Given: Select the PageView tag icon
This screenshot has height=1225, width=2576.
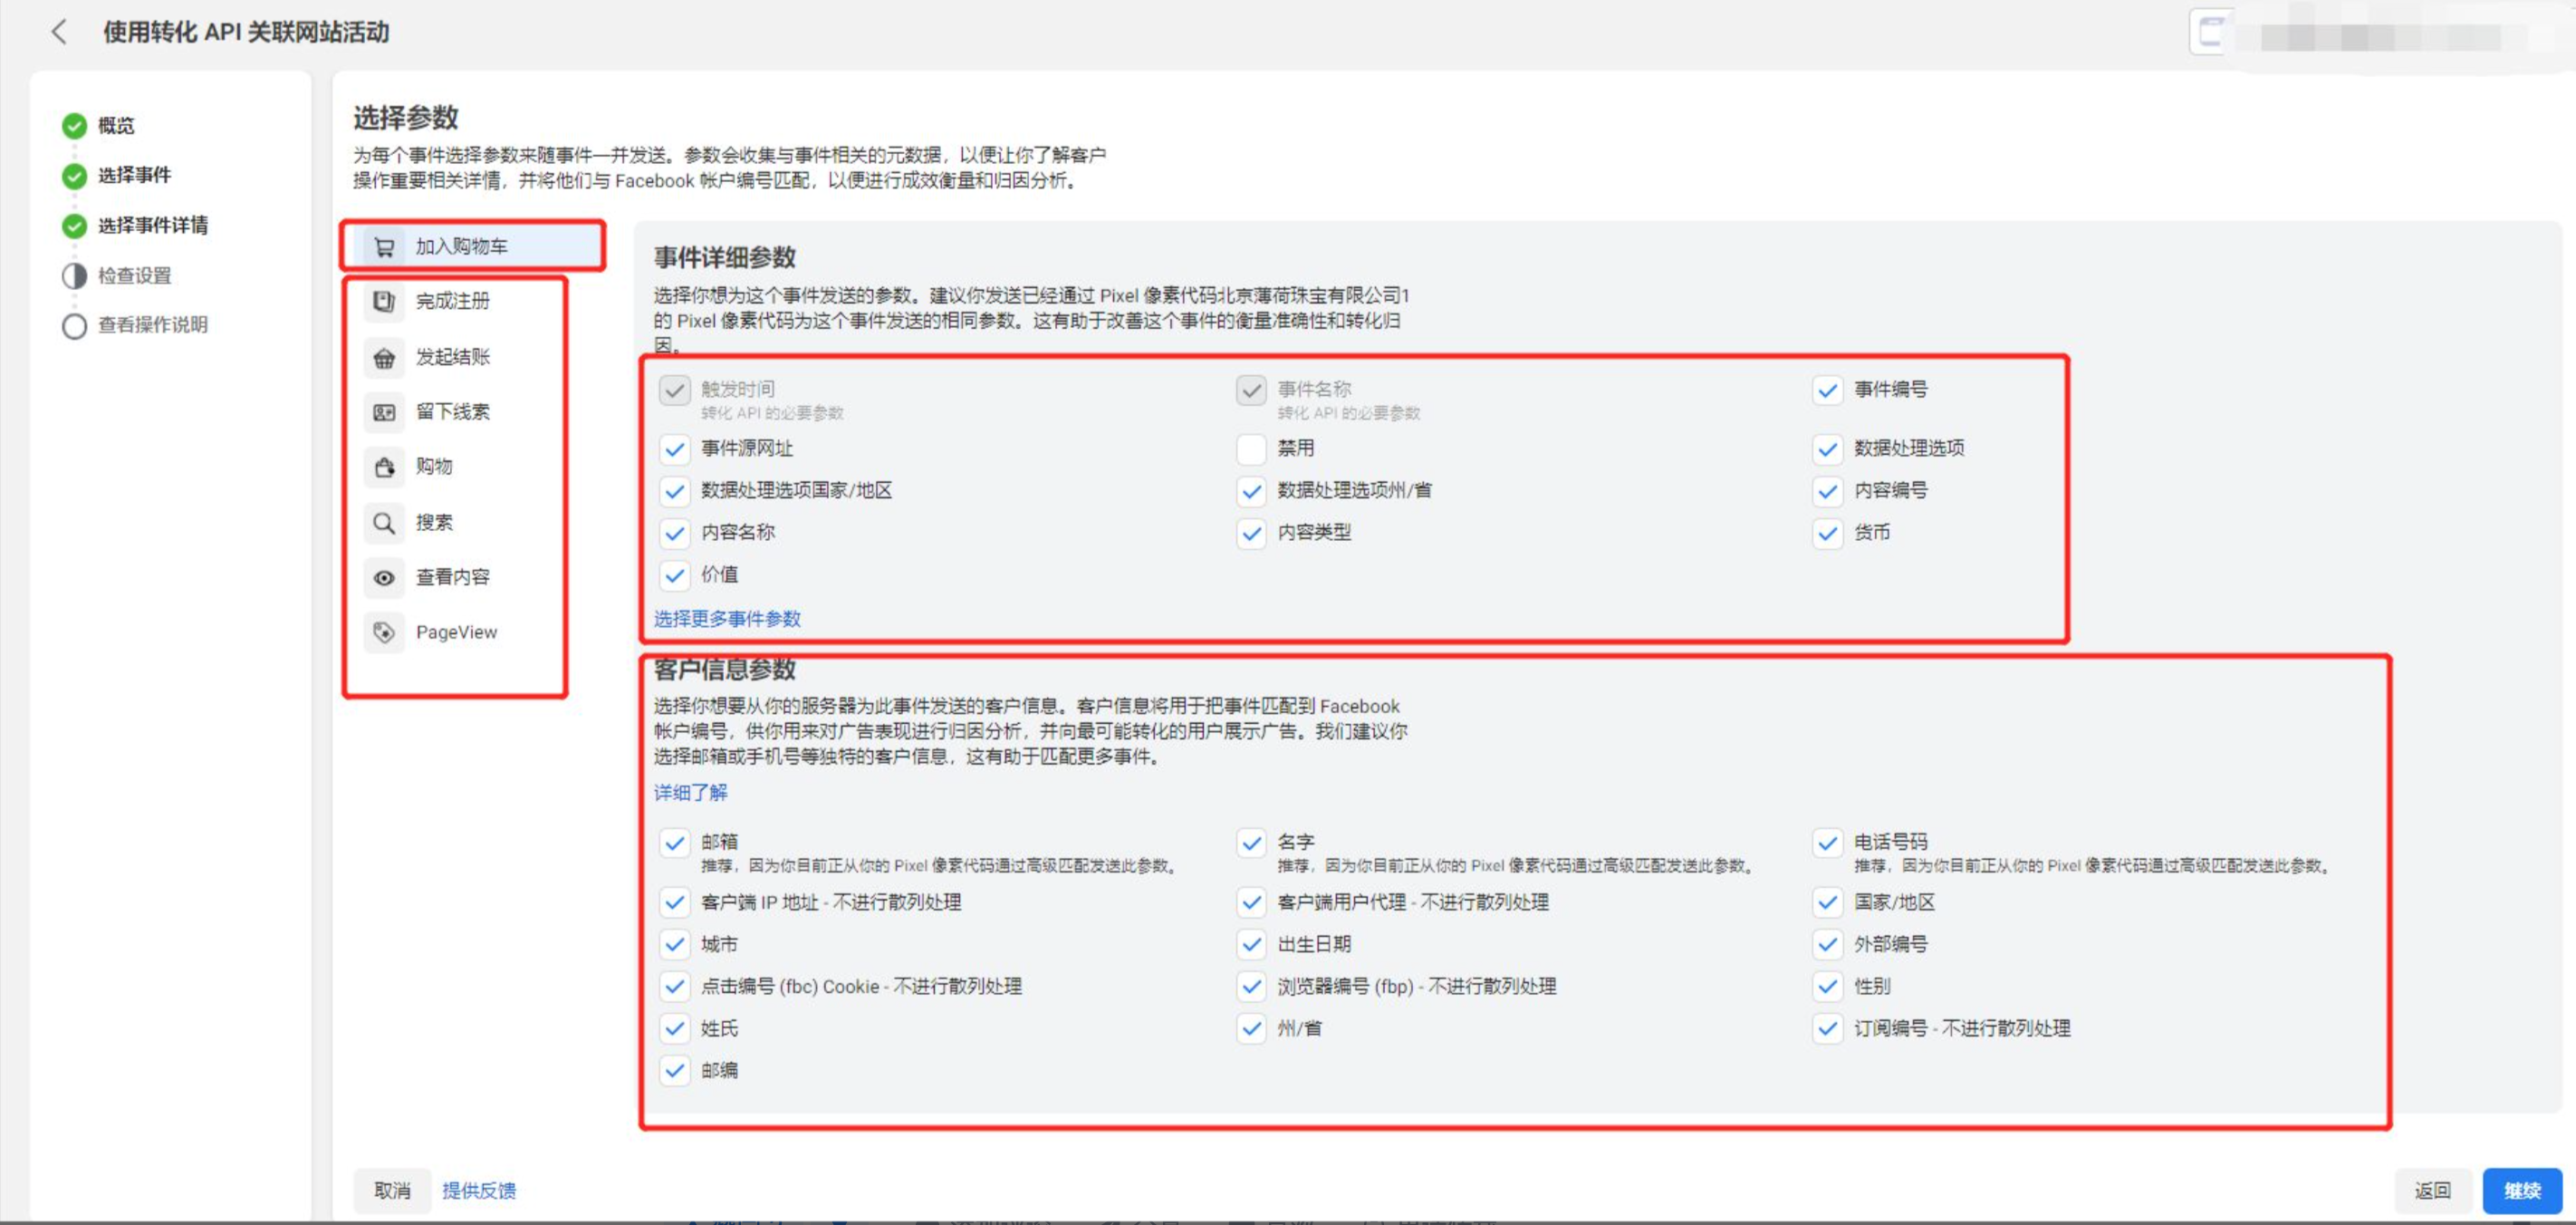Looking at the screenshot, I should click(385, 631).
